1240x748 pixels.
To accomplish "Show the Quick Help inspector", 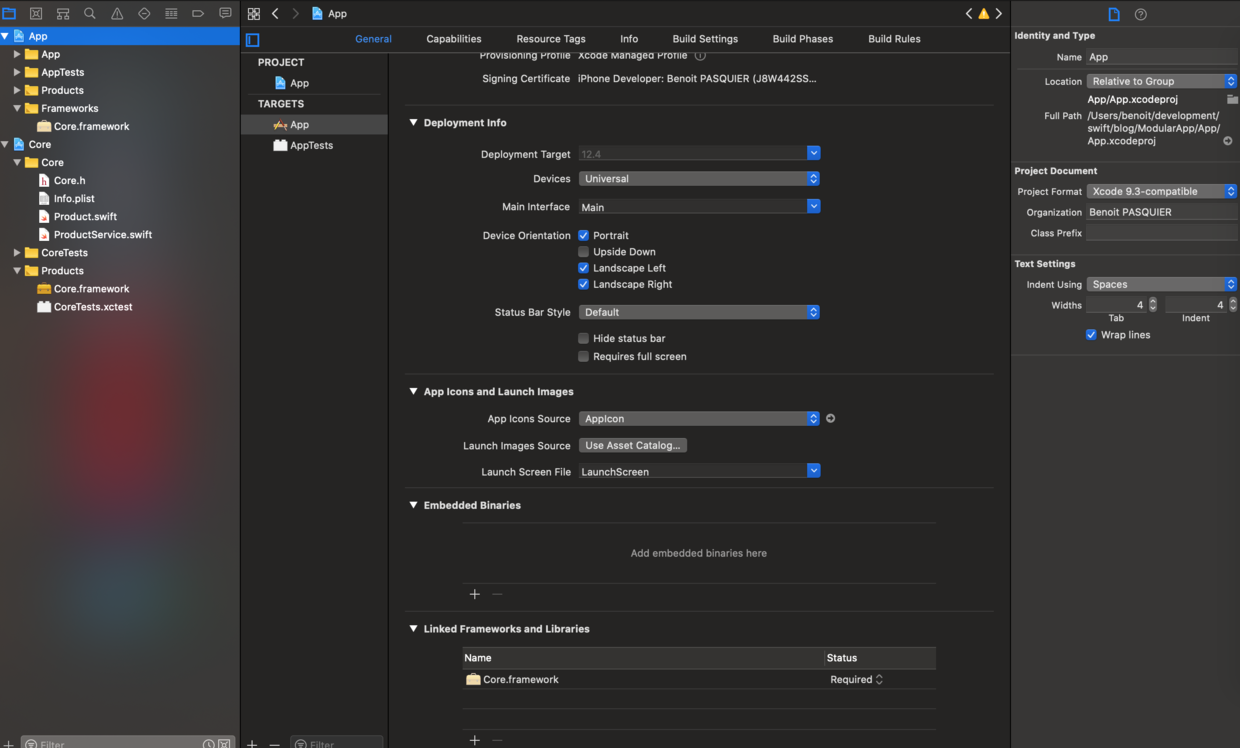I will tap(1141, 14).
